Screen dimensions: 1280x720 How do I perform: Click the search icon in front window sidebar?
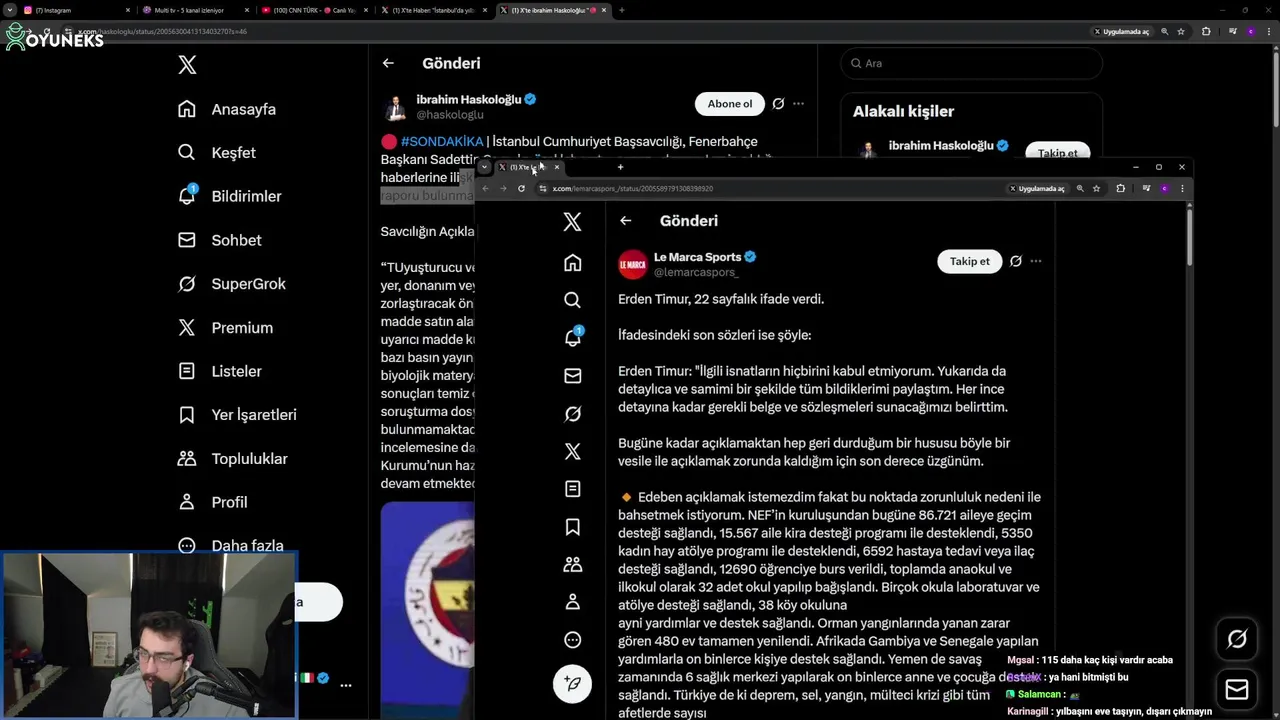tap(572, 300)
